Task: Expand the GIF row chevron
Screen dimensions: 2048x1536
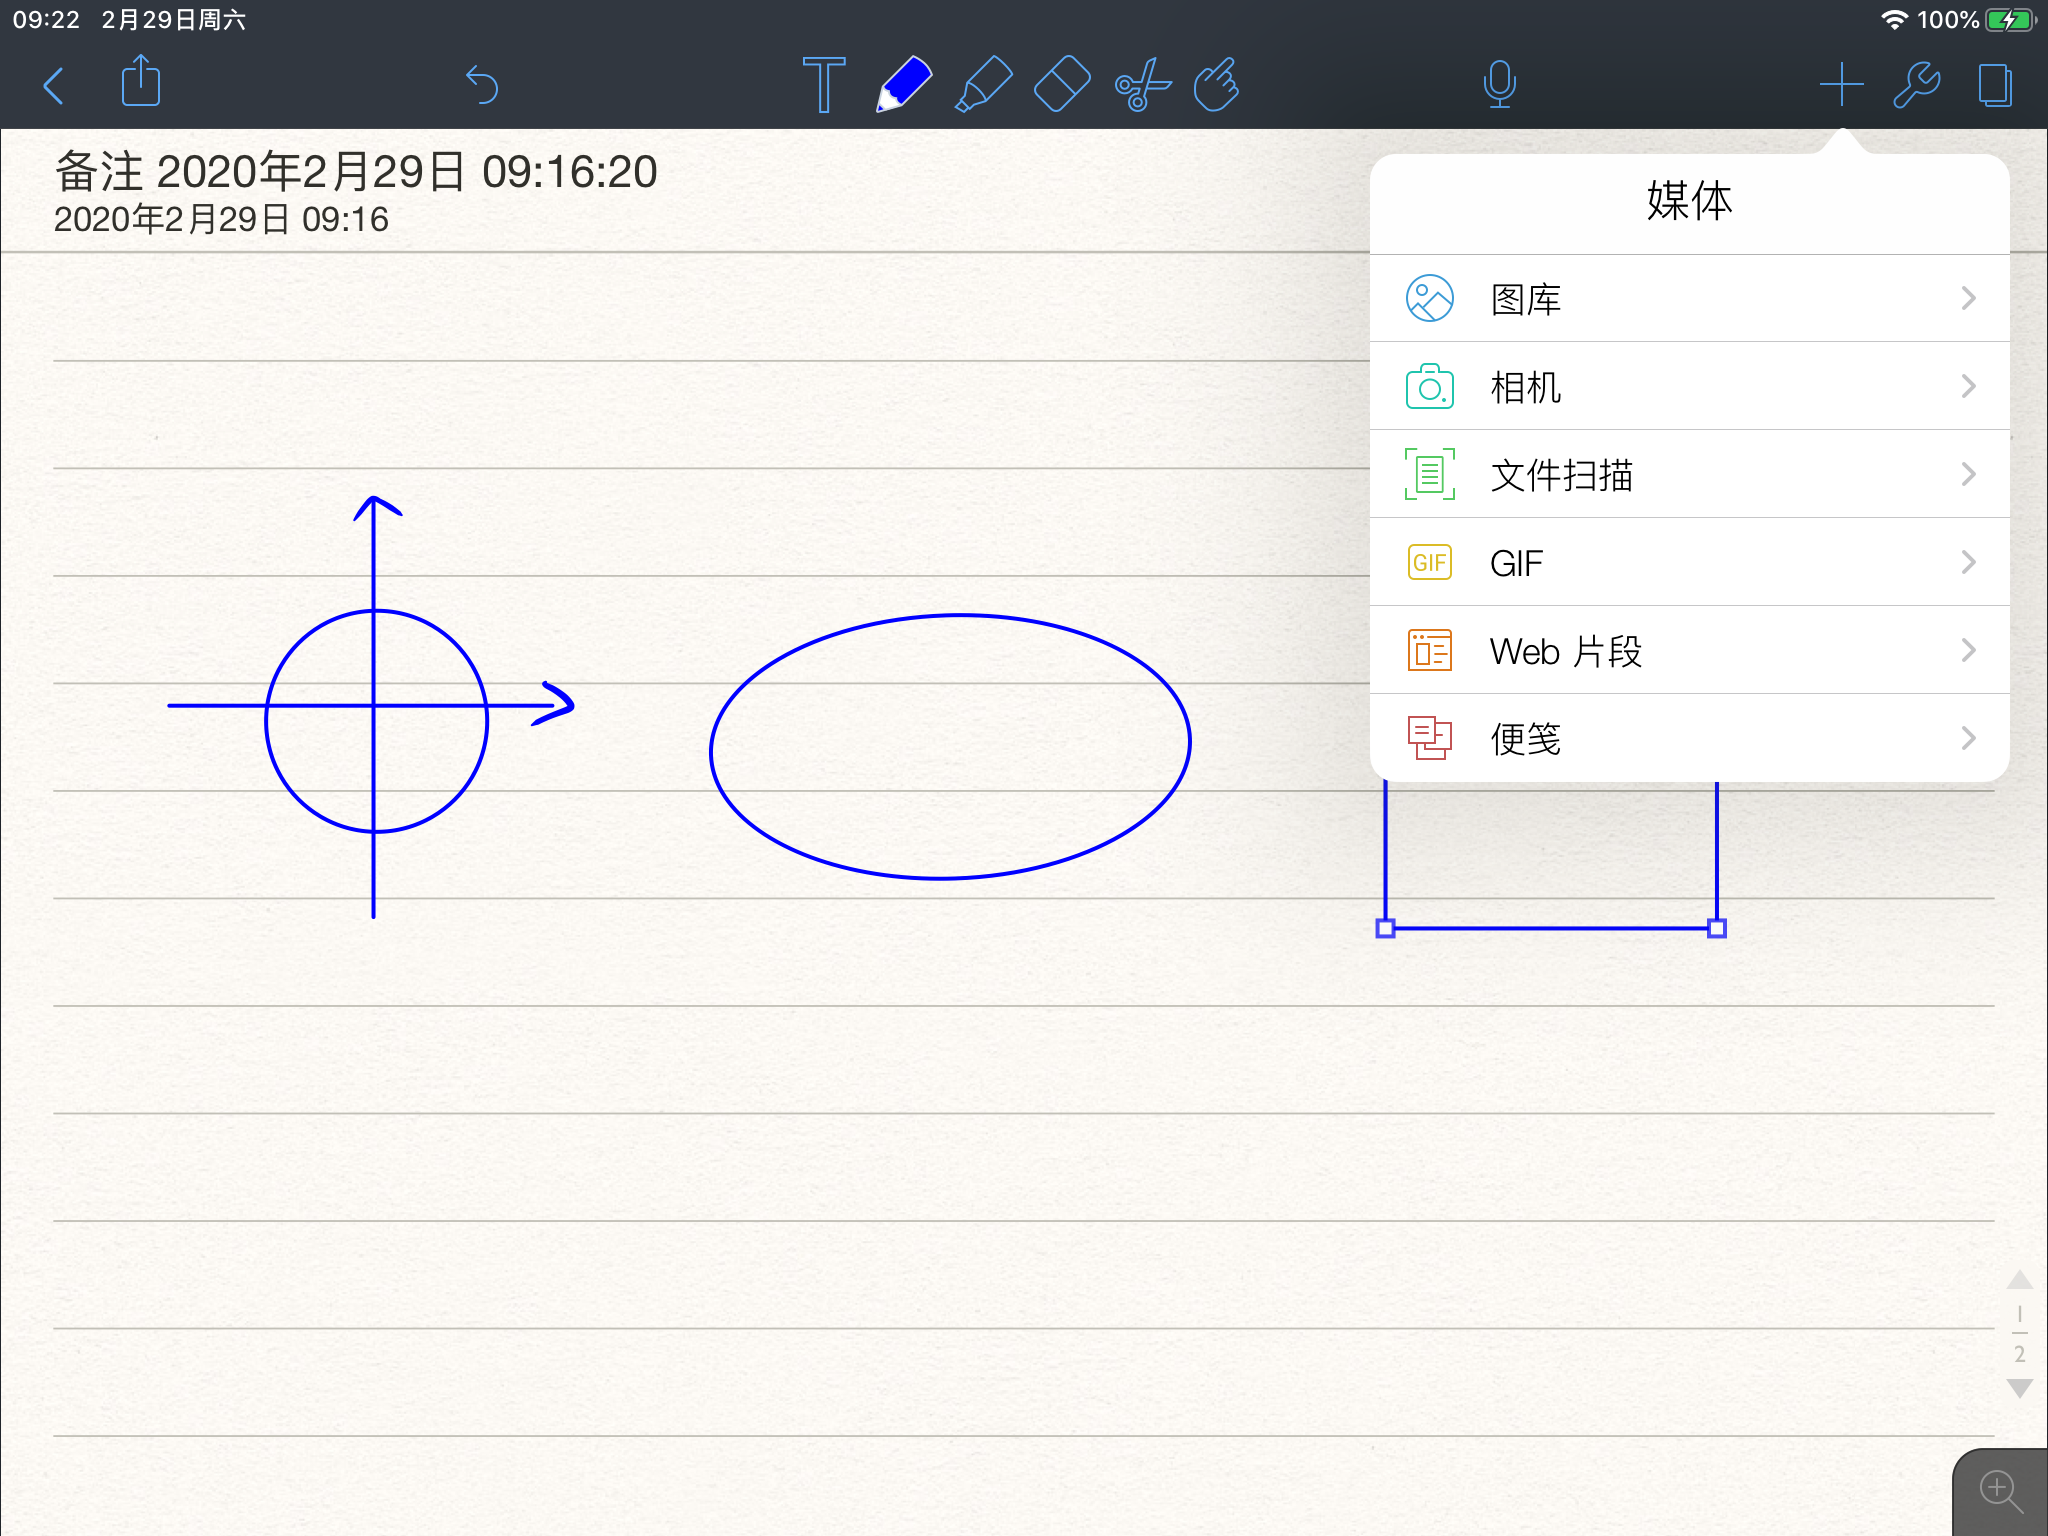Action: click(x=1968, y=563)
